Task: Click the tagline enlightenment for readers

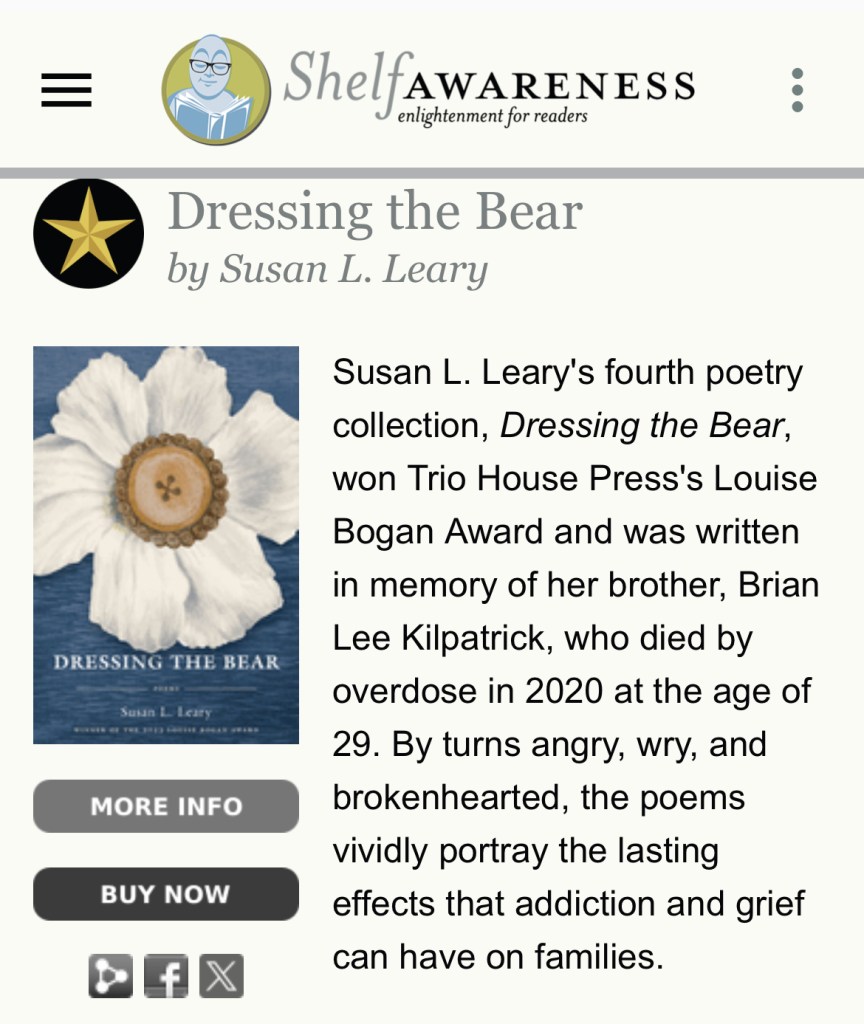Action: (x=492, y=116)
